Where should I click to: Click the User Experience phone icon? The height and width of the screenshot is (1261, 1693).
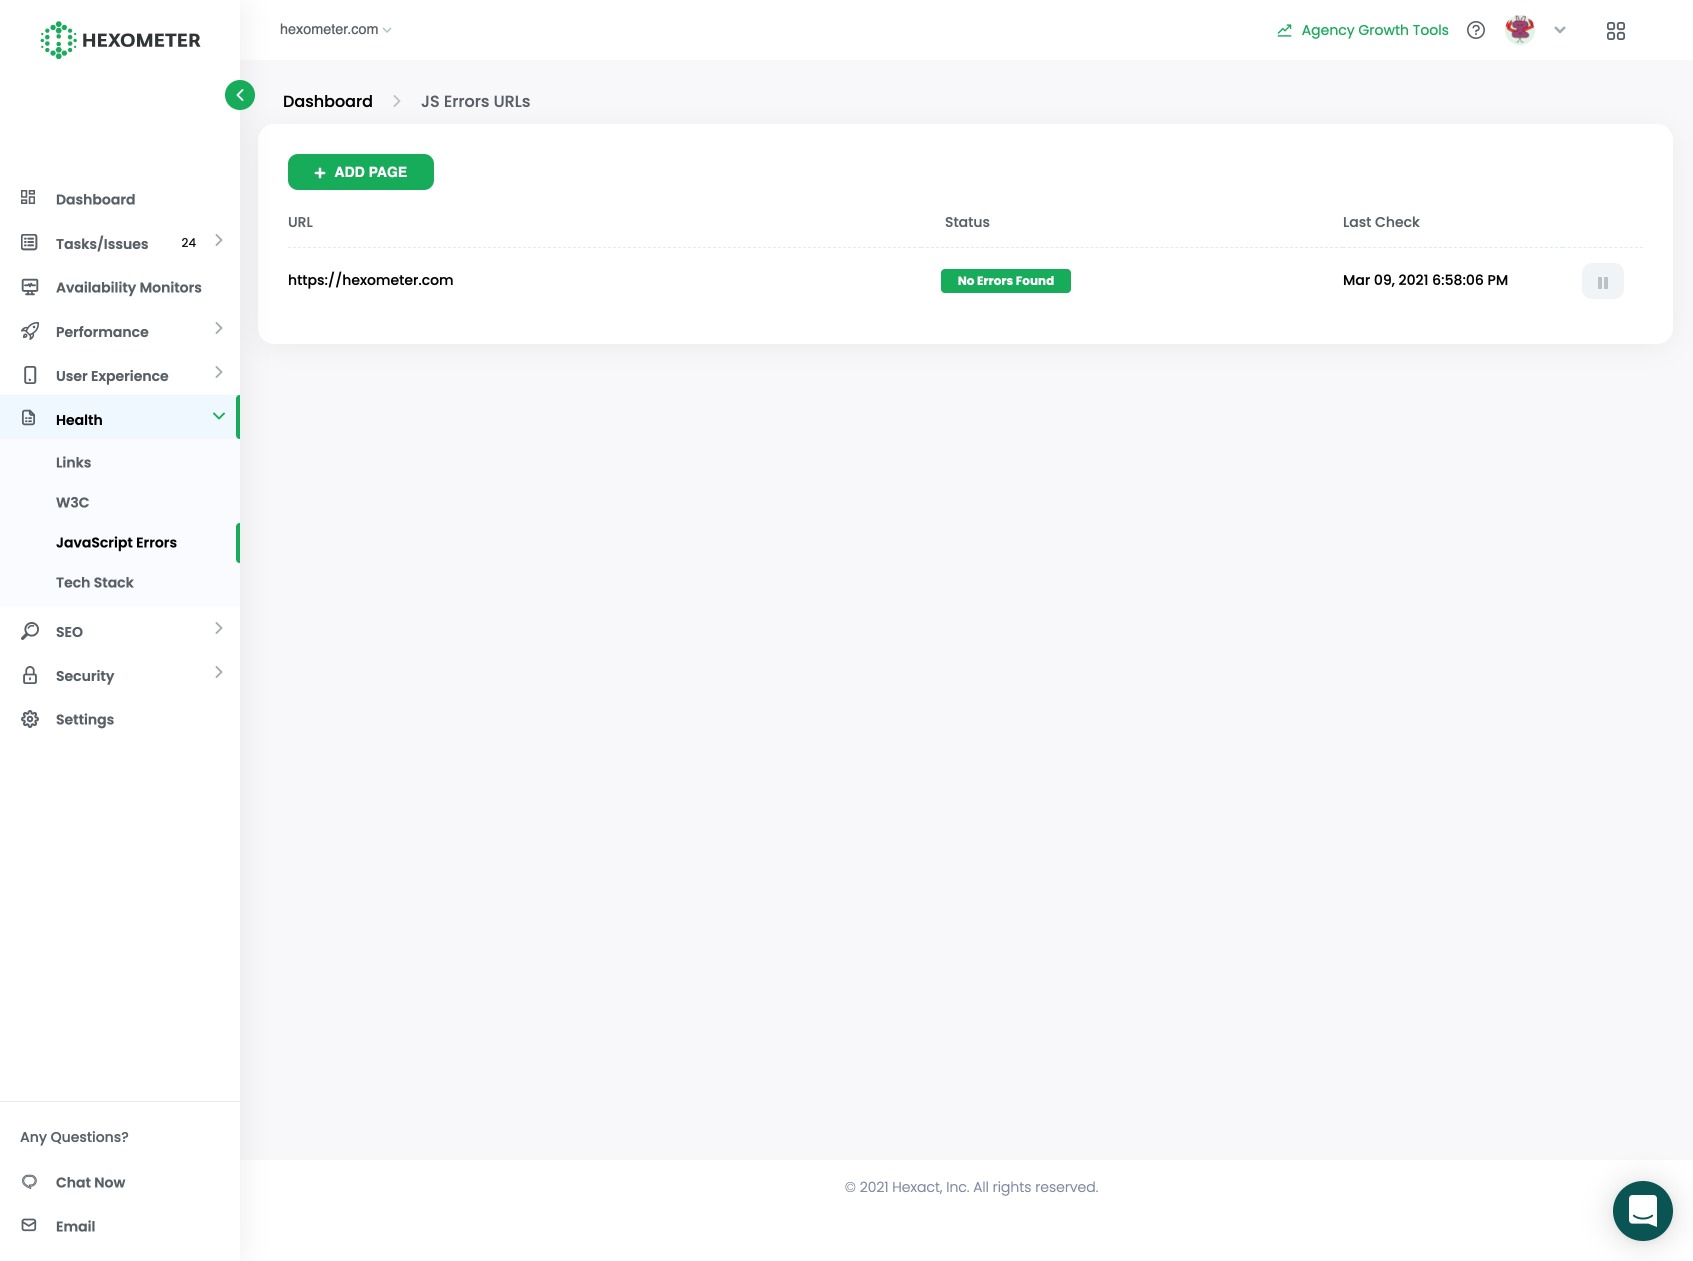pyautogui.click(x=29, y=375)
